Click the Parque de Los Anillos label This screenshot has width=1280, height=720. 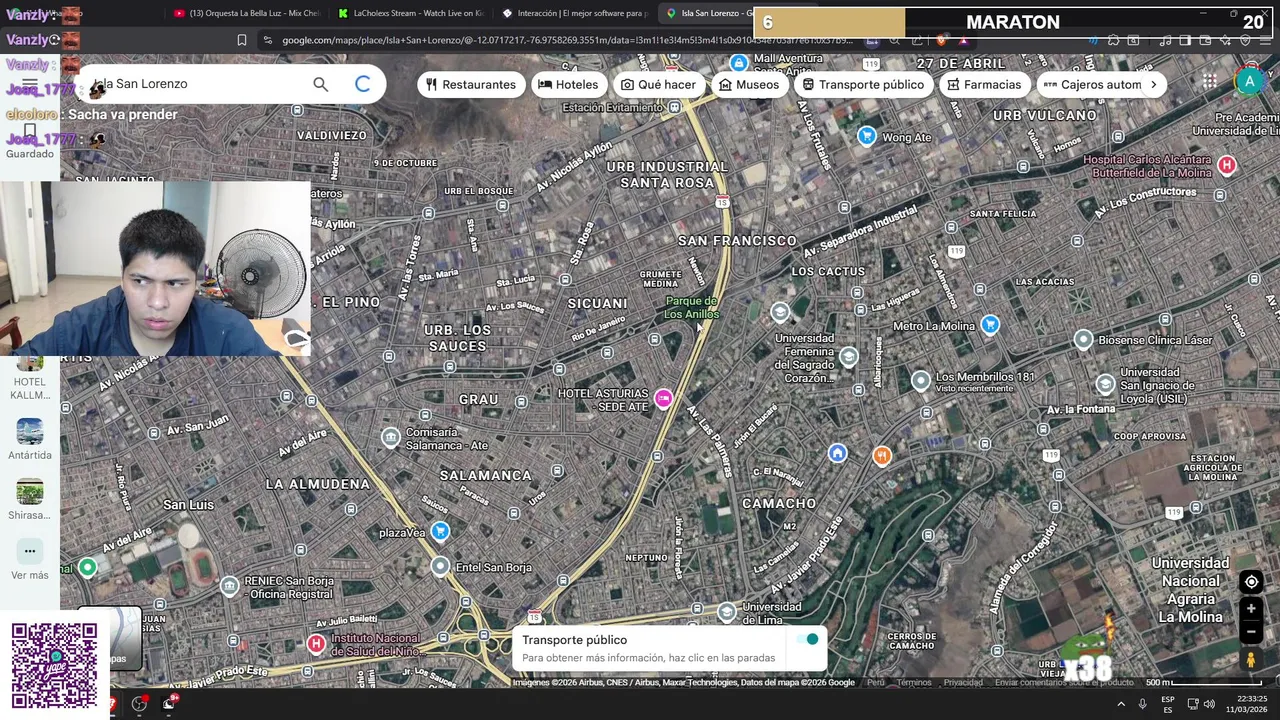pos(692,307)
